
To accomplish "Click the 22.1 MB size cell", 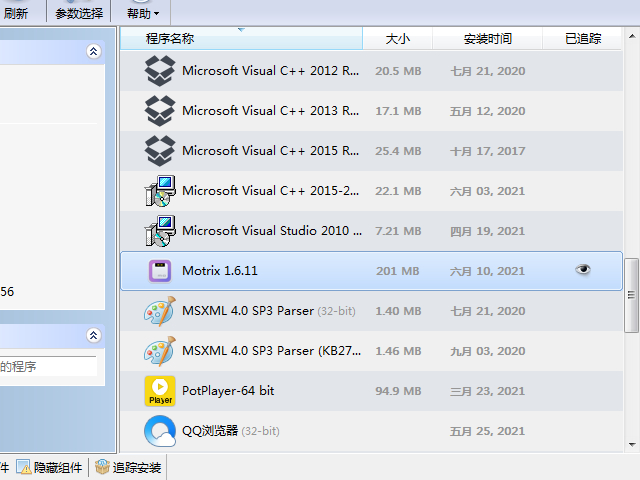I will [398, 191].
